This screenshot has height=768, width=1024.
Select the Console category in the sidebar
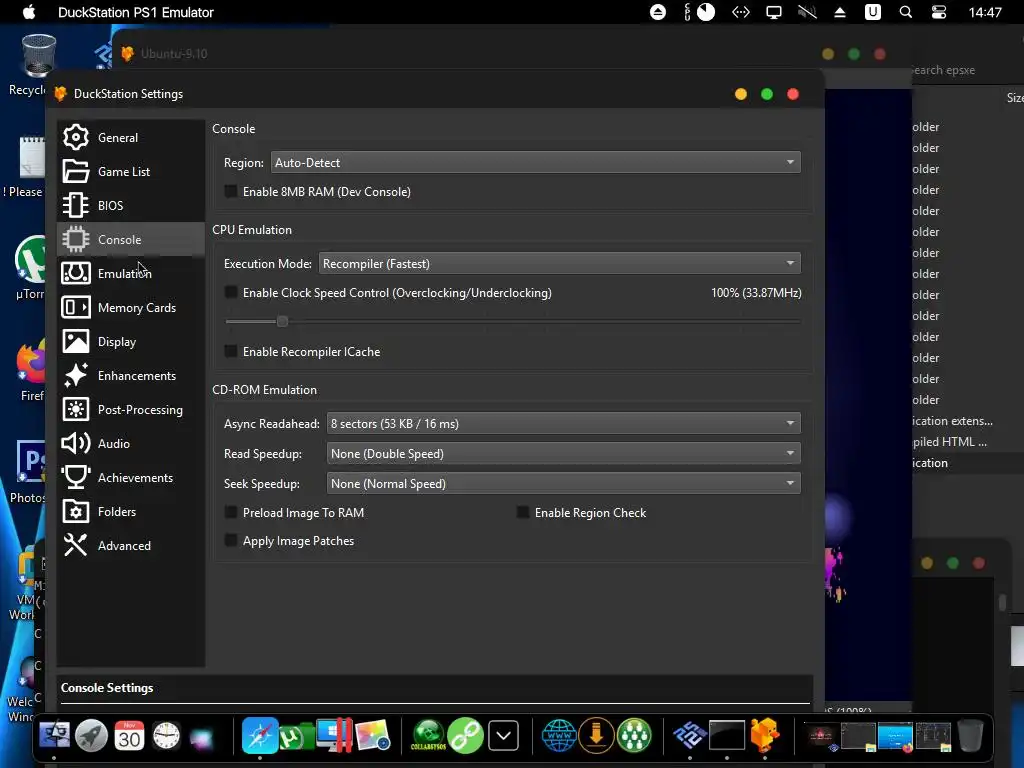click(x=131, y=240)
